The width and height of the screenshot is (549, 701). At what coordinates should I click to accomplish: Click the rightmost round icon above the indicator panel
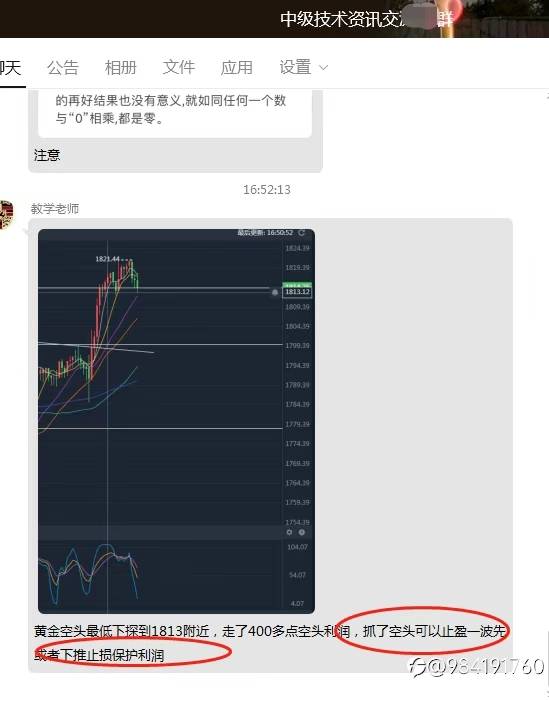302,532
